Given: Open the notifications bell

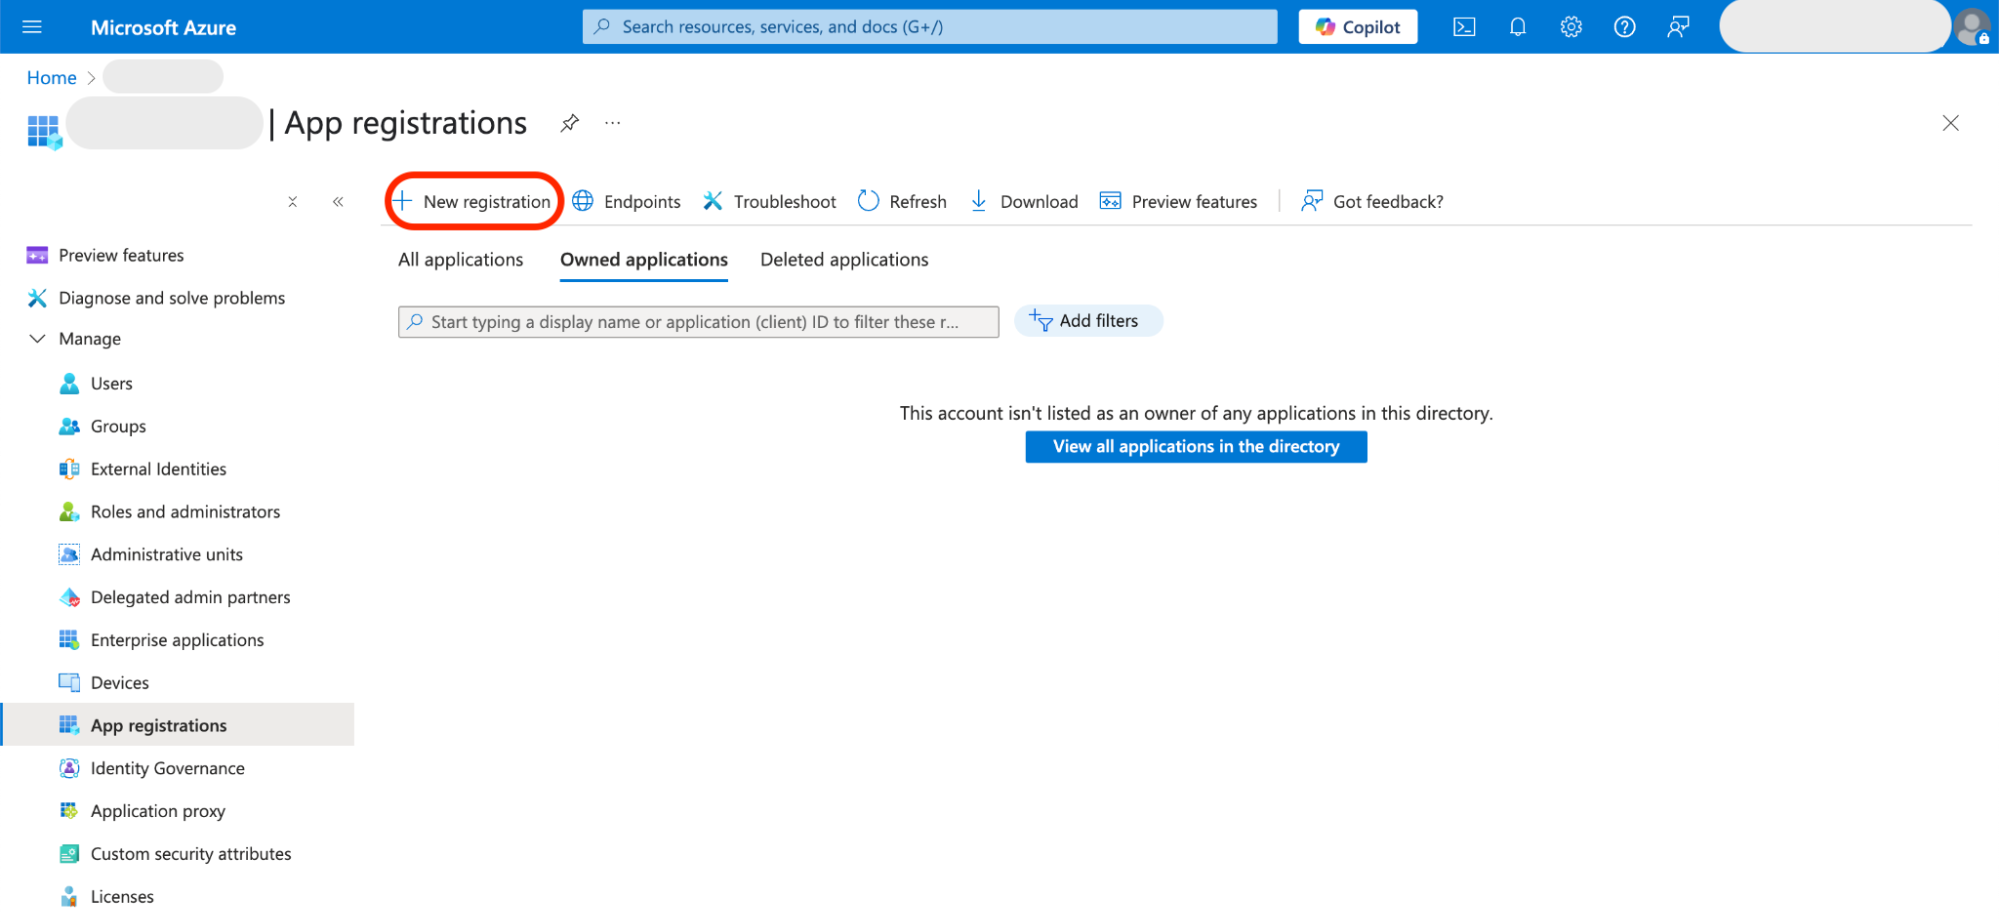Looking at the screenshot, I should tap(1517, 27).
